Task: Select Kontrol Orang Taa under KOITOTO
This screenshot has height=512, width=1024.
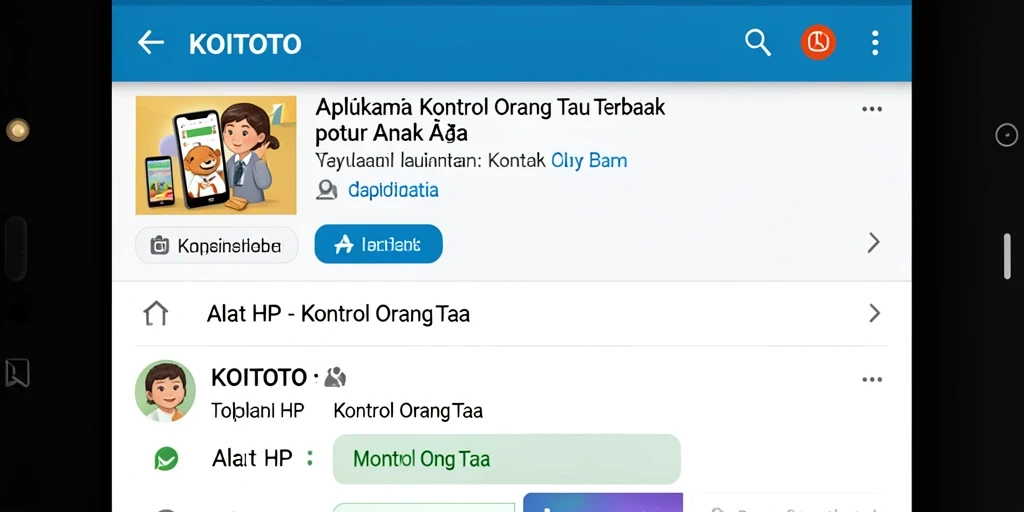Action: coord(408,411)
